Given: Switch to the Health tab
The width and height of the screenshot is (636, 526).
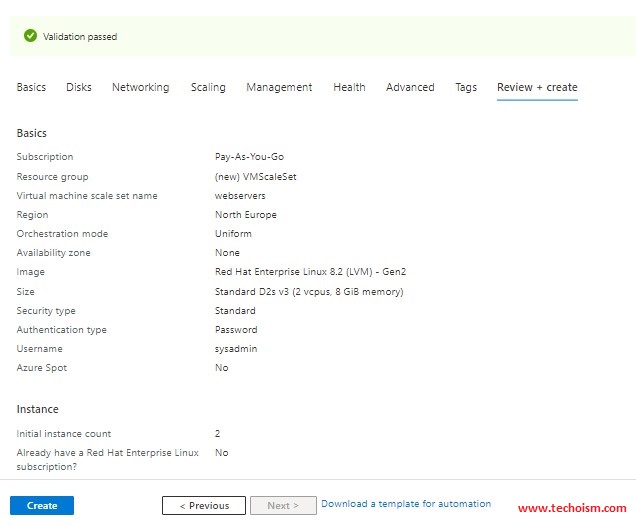Looking at the screenshot, I should click(349, 87).
